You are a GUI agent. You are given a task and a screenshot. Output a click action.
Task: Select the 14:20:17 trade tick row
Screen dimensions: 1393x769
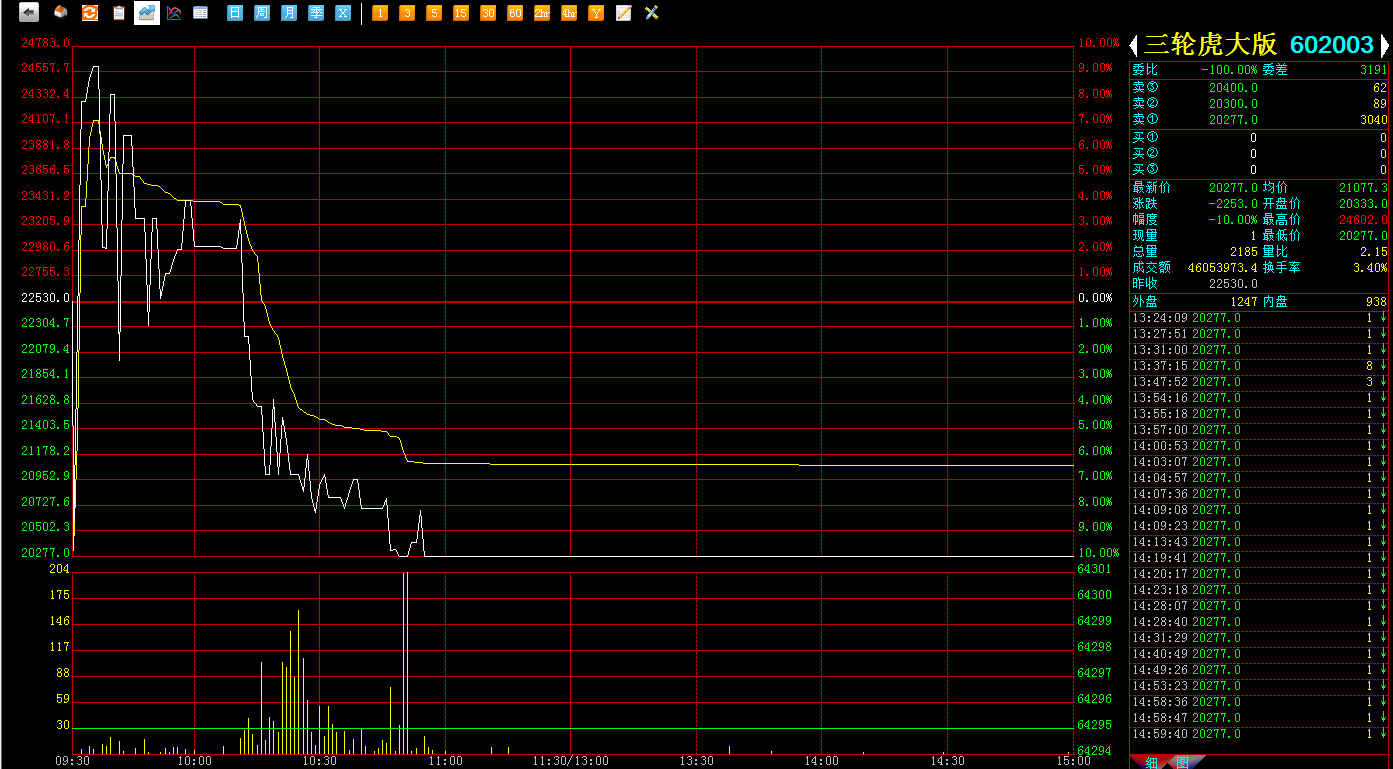tap(1260, 574)
